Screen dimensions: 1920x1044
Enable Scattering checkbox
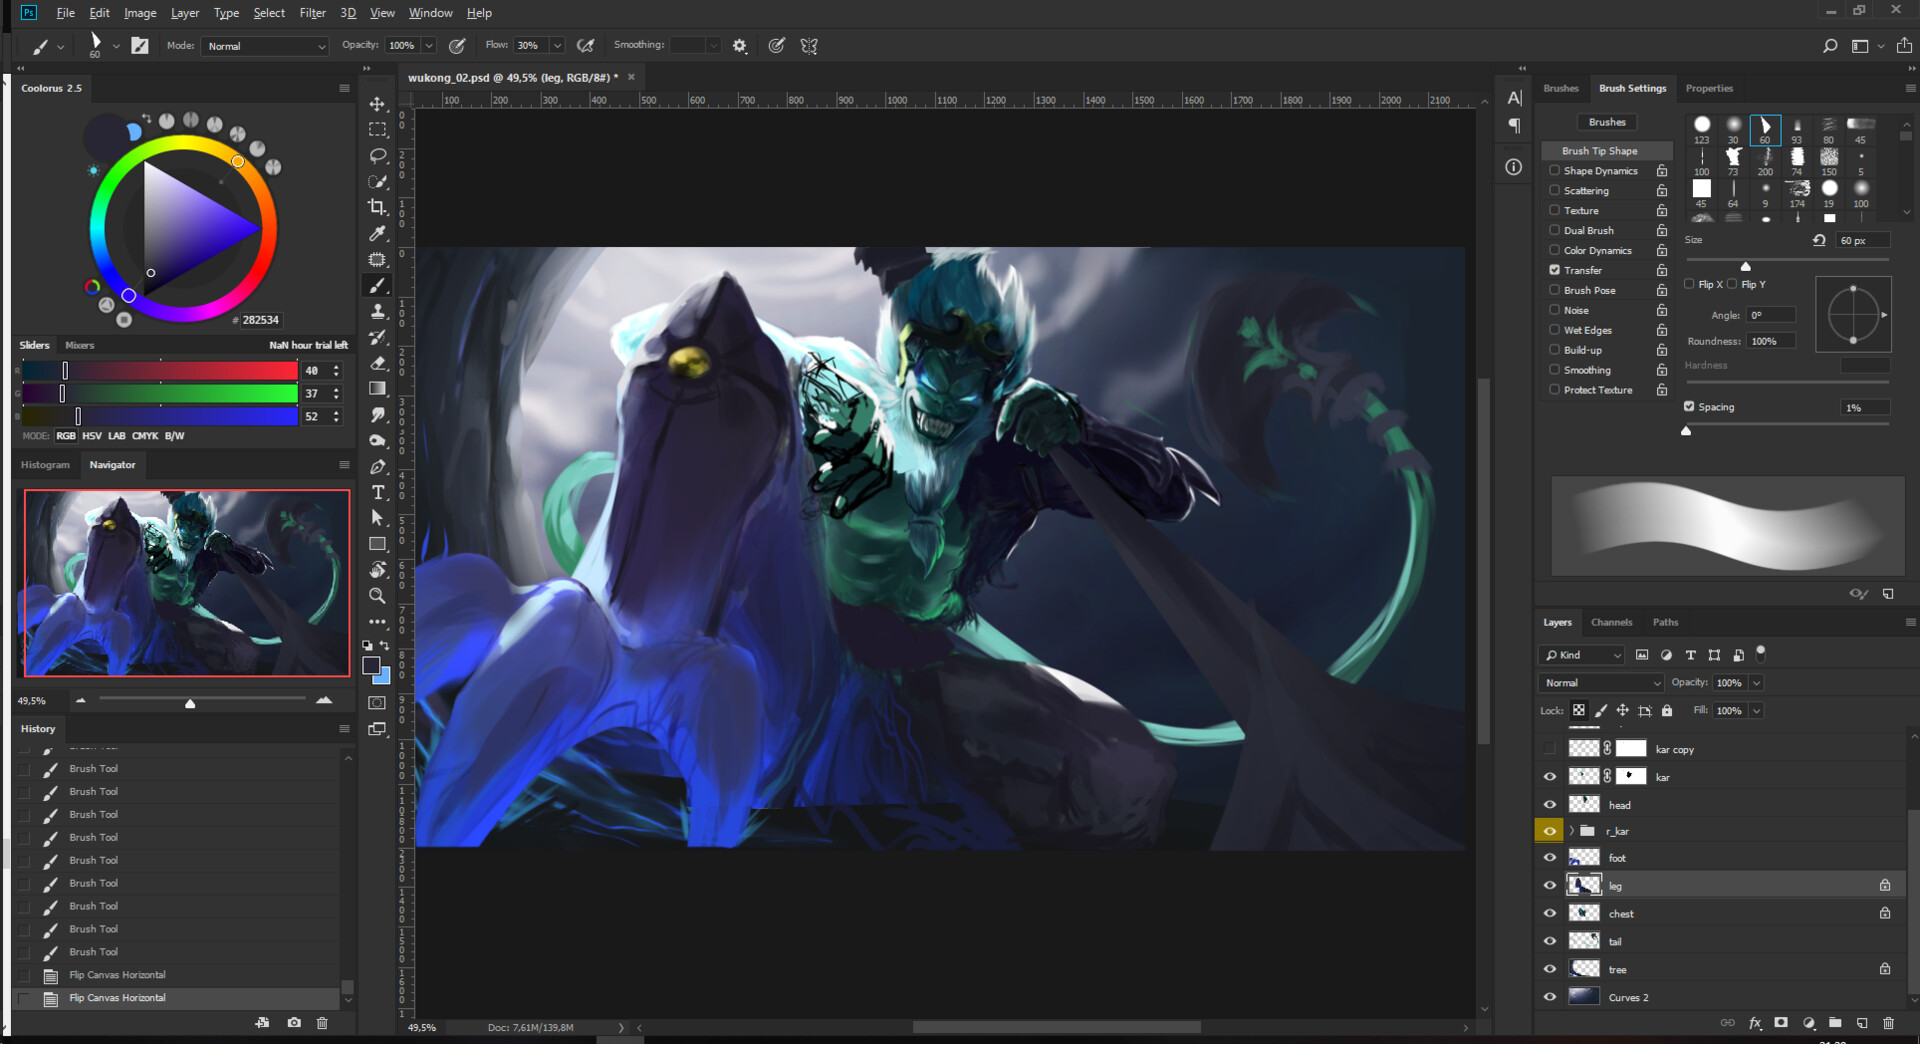1555,190
